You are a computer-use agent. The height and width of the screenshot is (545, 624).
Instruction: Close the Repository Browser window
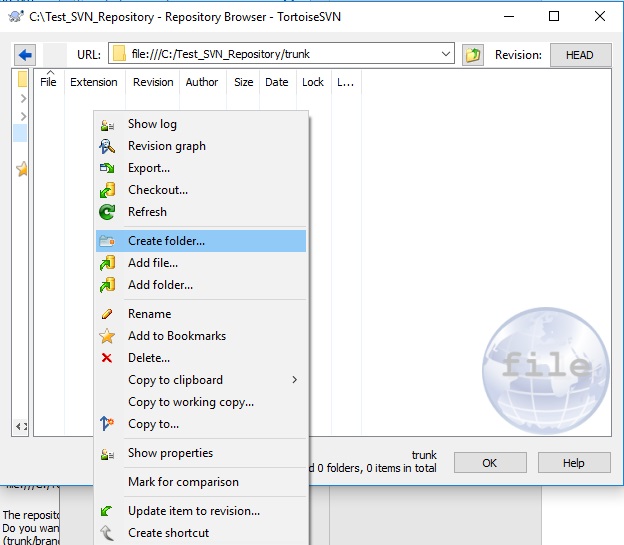600,16
